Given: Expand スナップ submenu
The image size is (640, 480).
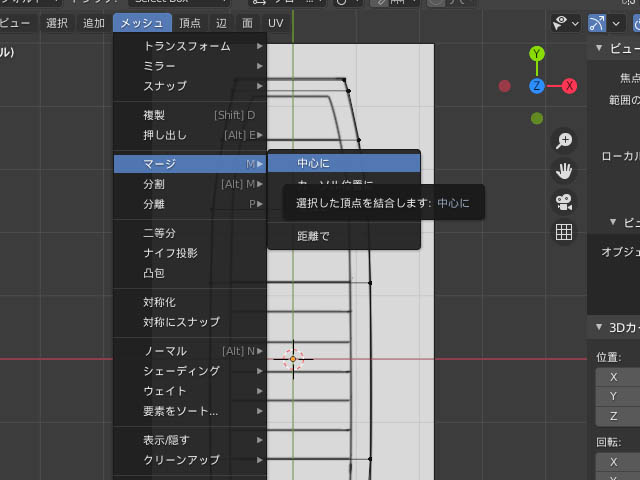Looking at the screenshot, I should 190,86.
